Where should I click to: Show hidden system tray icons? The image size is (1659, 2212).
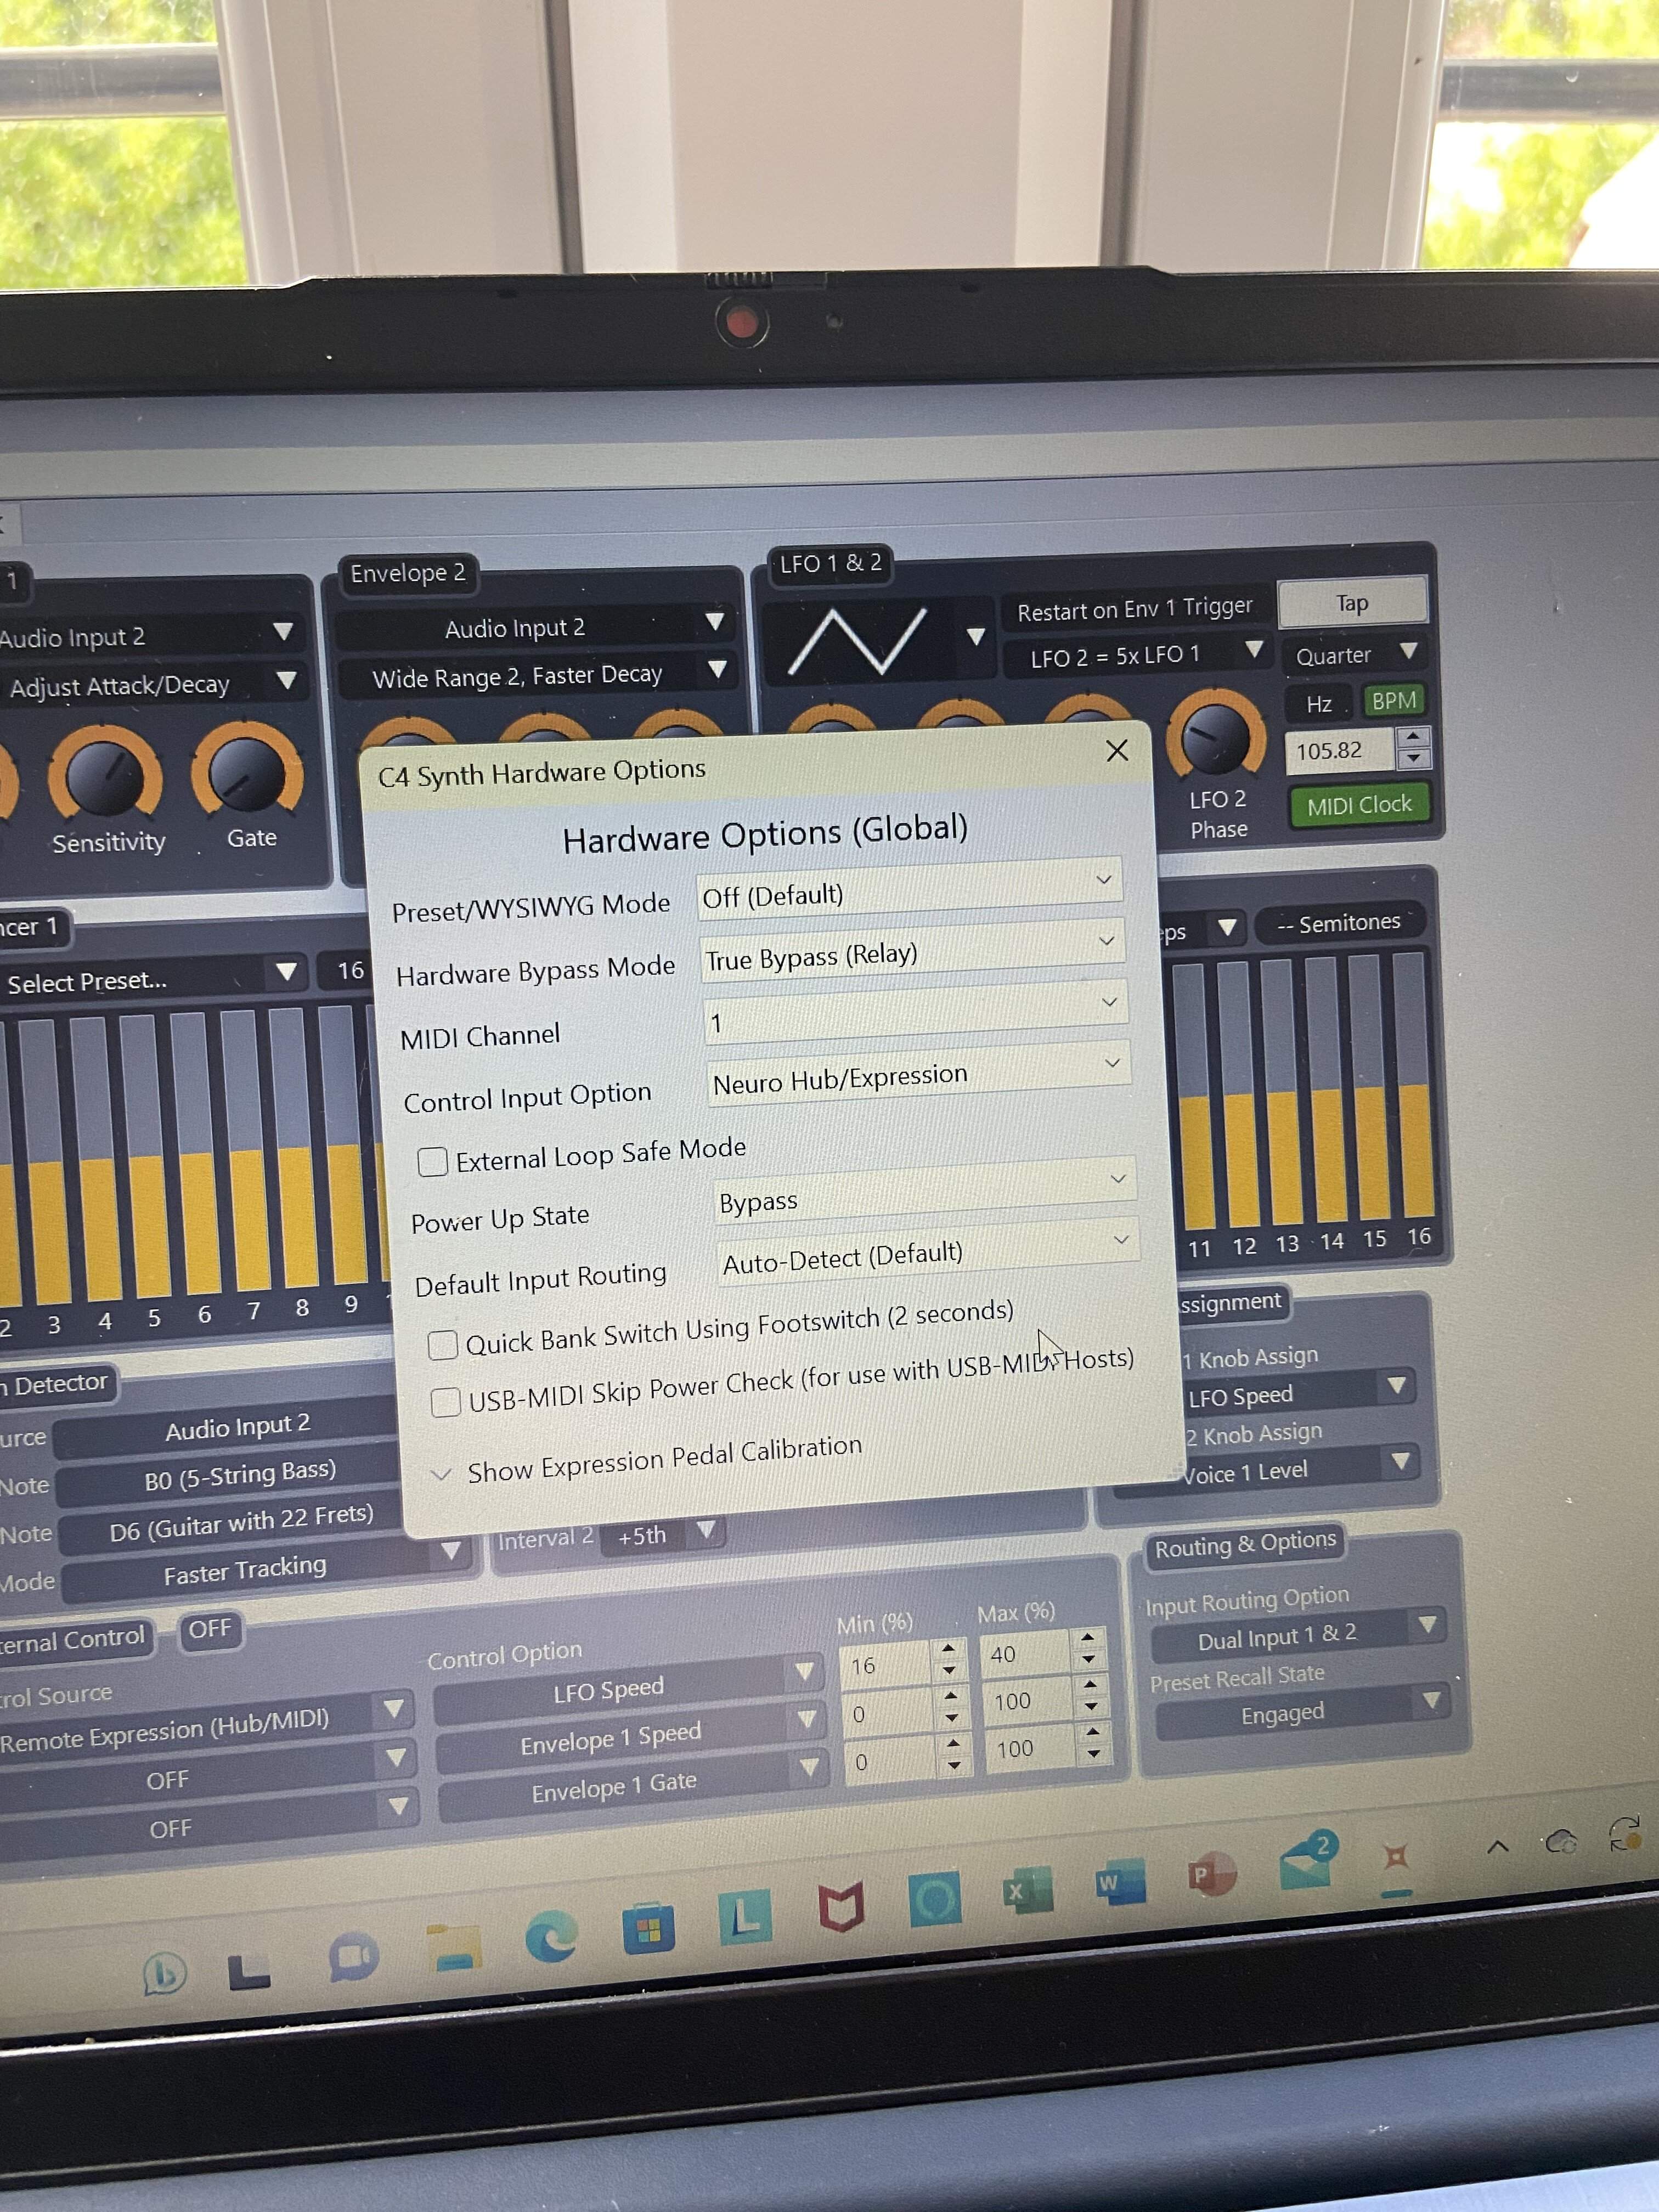point(1497,1846)
